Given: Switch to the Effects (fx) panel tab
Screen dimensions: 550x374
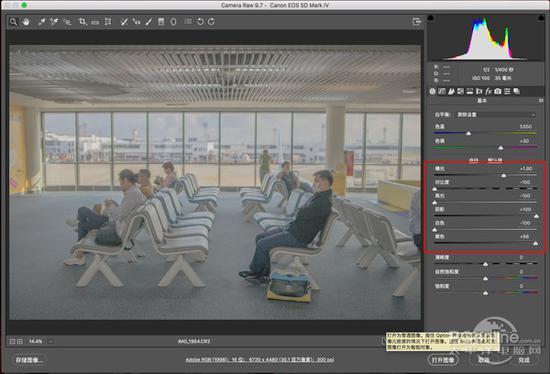Looking at the screenshot, I should point(489,91).
